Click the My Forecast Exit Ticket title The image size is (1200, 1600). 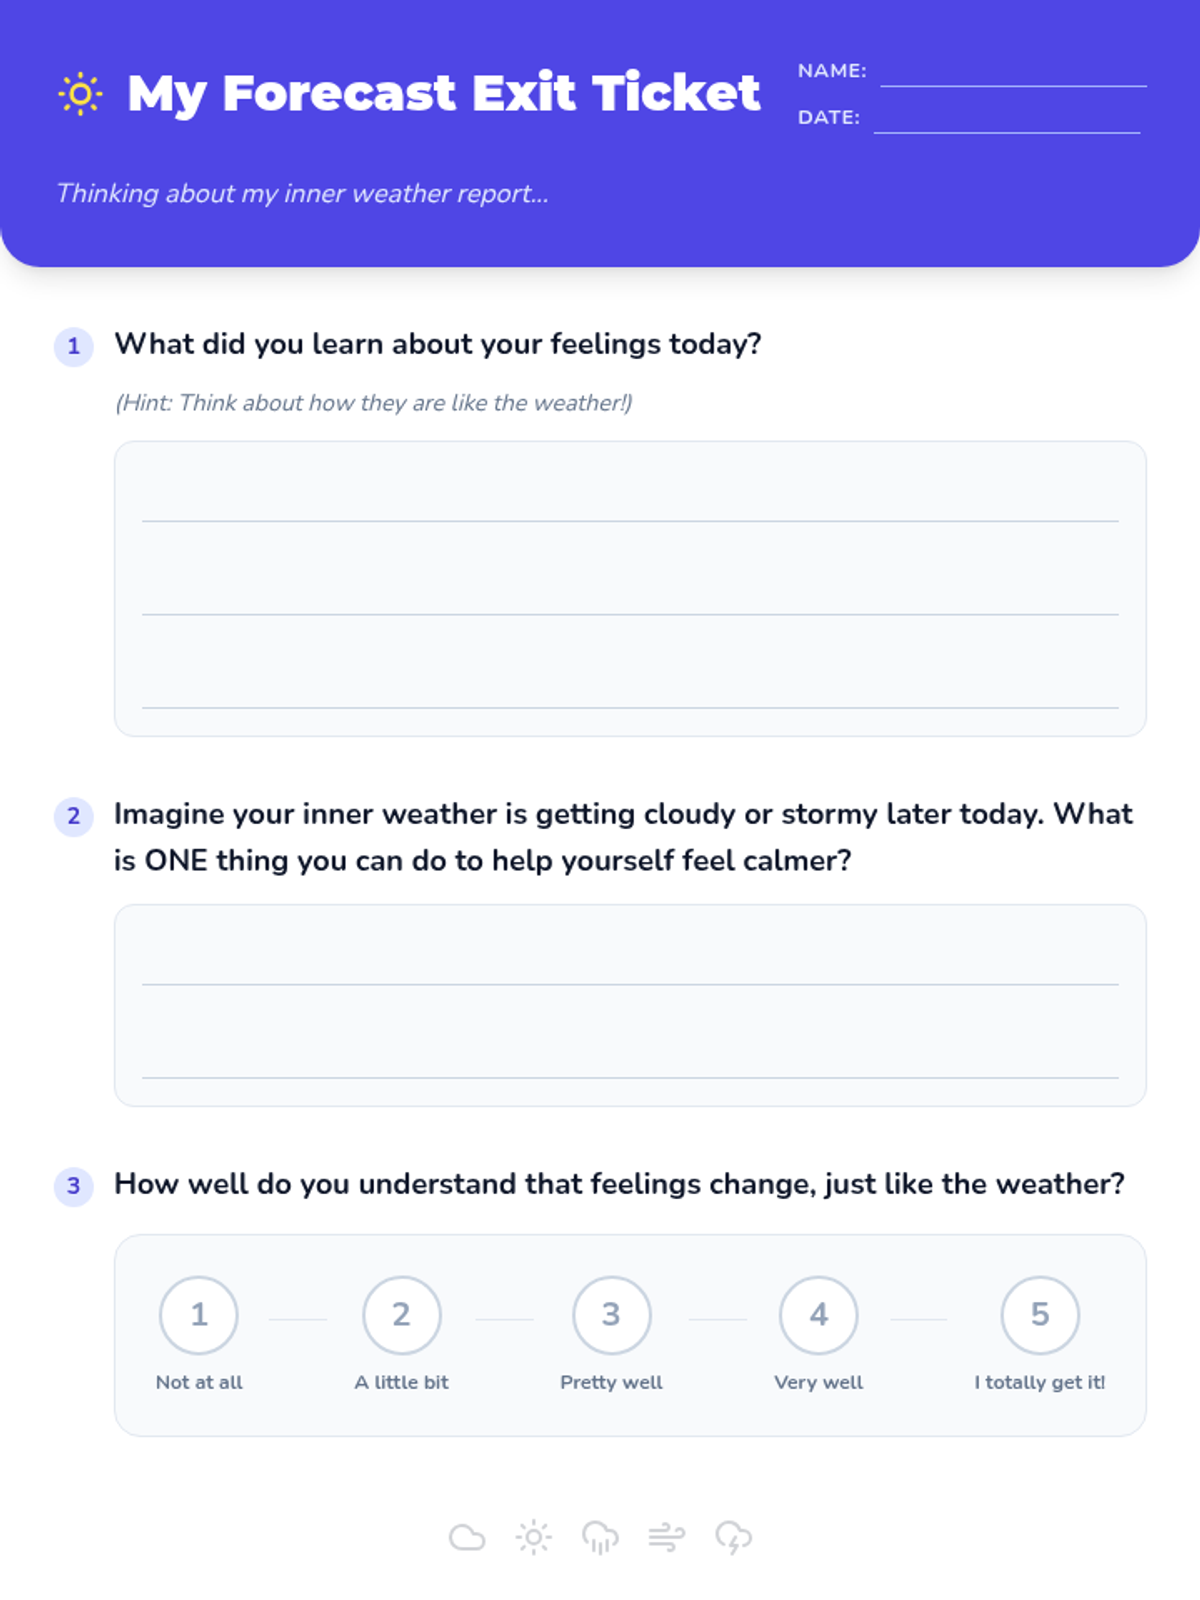pos(443,94)
